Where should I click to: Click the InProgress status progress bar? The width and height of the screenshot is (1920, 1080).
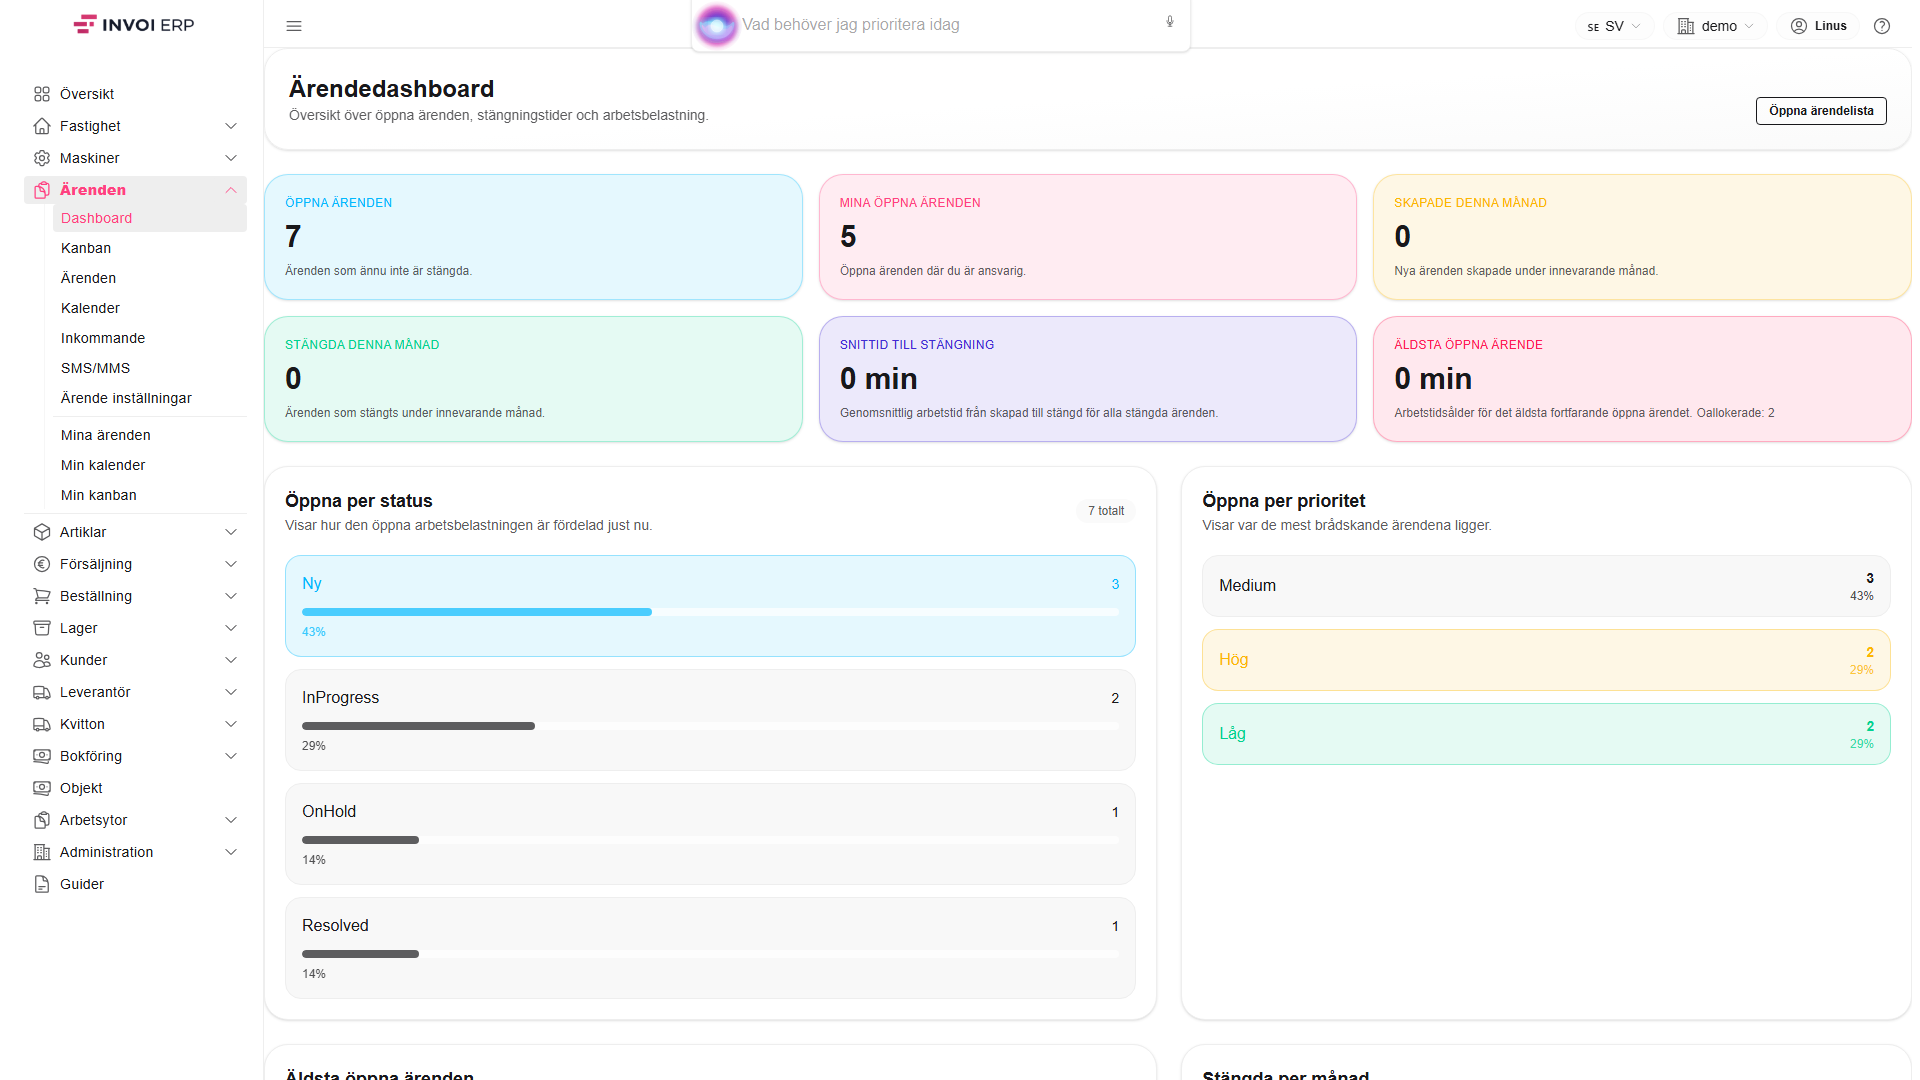pos(710,726)
